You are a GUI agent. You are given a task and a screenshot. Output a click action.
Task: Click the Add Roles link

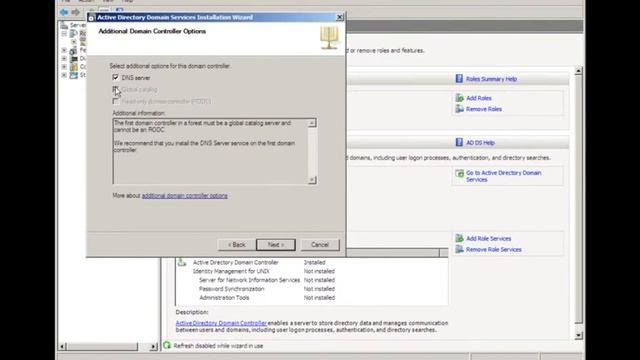click(479, 98)
